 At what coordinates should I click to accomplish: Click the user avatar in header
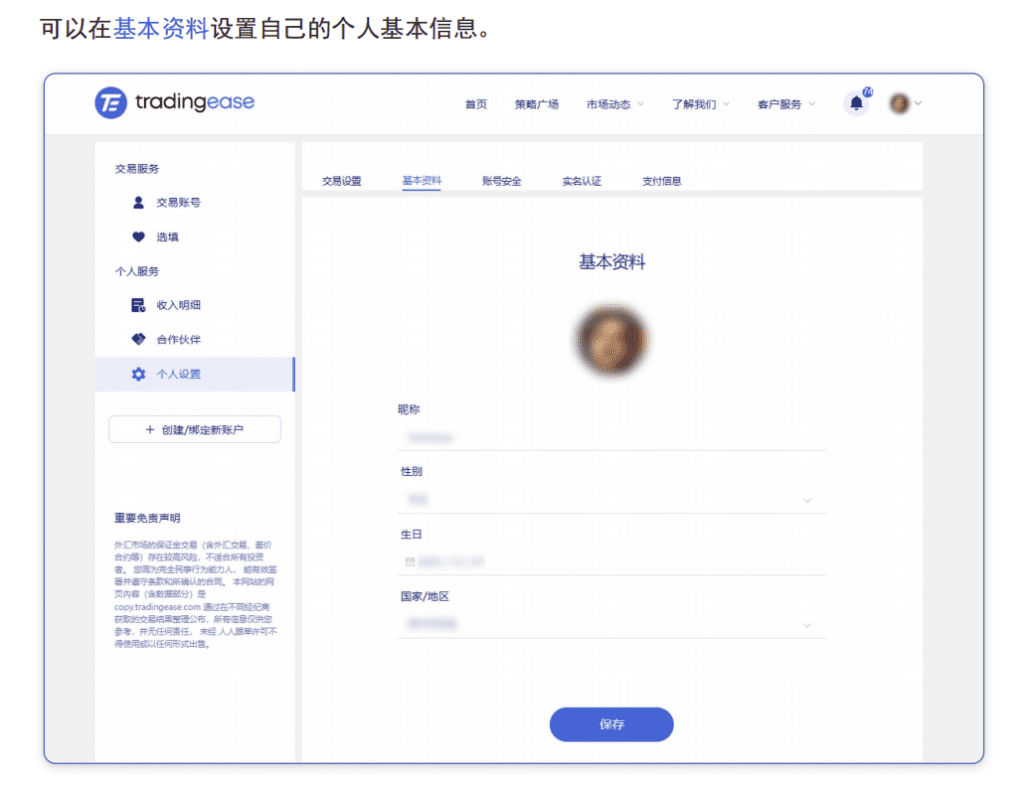tap(899, 103)
